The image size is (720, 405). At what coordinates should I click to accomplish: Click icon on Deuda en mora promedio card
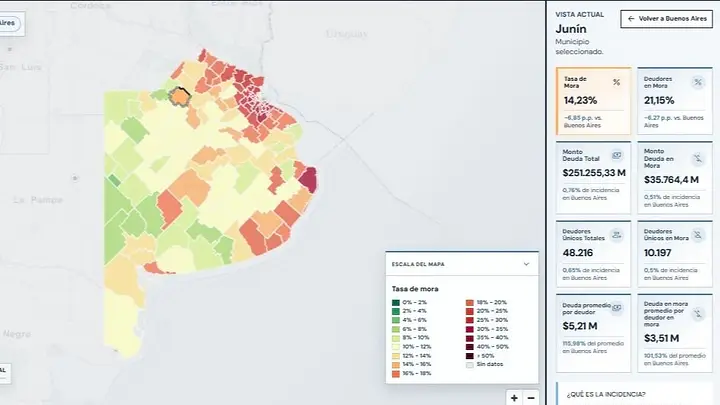698,314
